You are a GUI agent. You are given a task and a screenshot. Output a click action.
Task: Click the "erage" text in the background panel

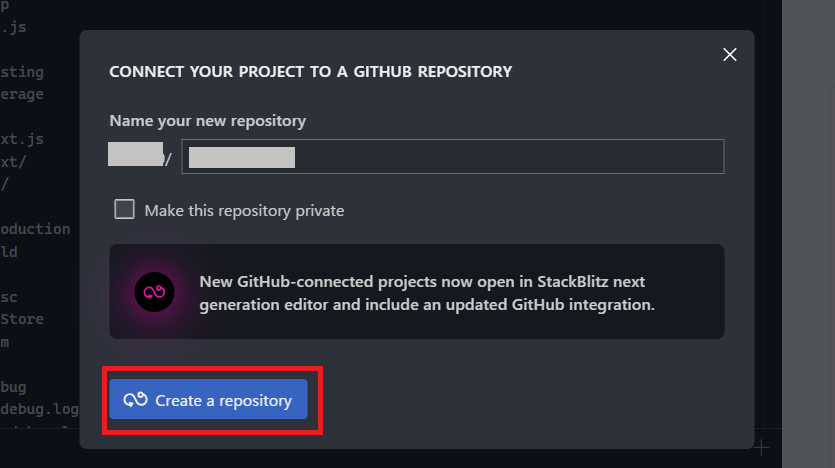22,94
